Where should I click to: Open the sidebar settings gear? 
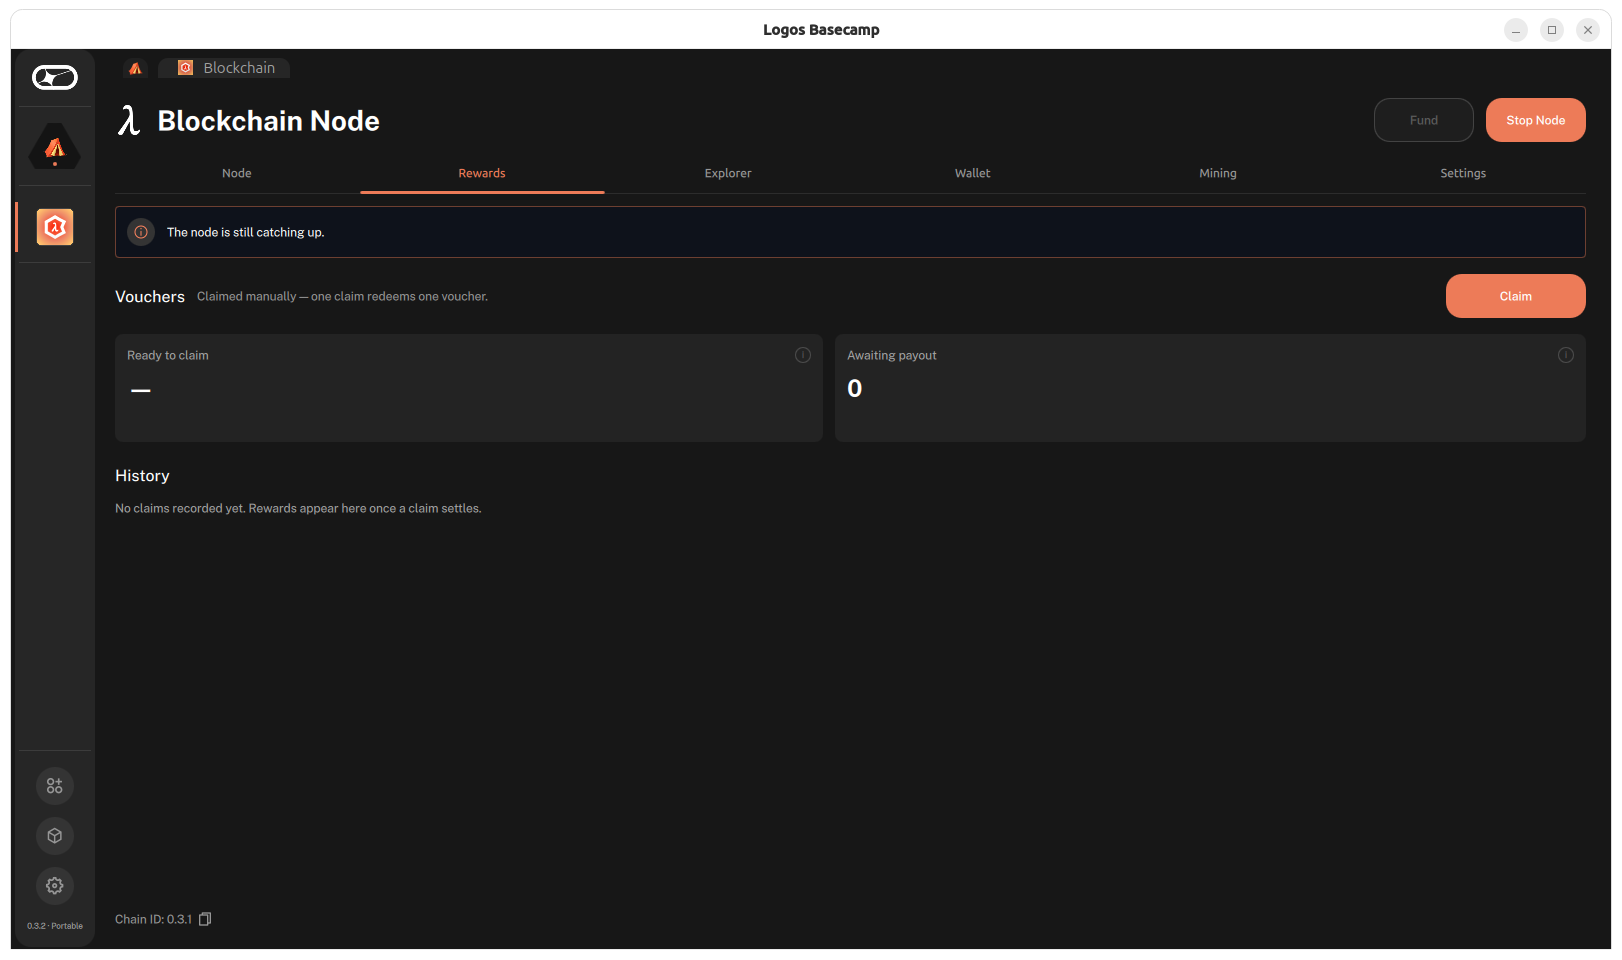coord(55,886)
